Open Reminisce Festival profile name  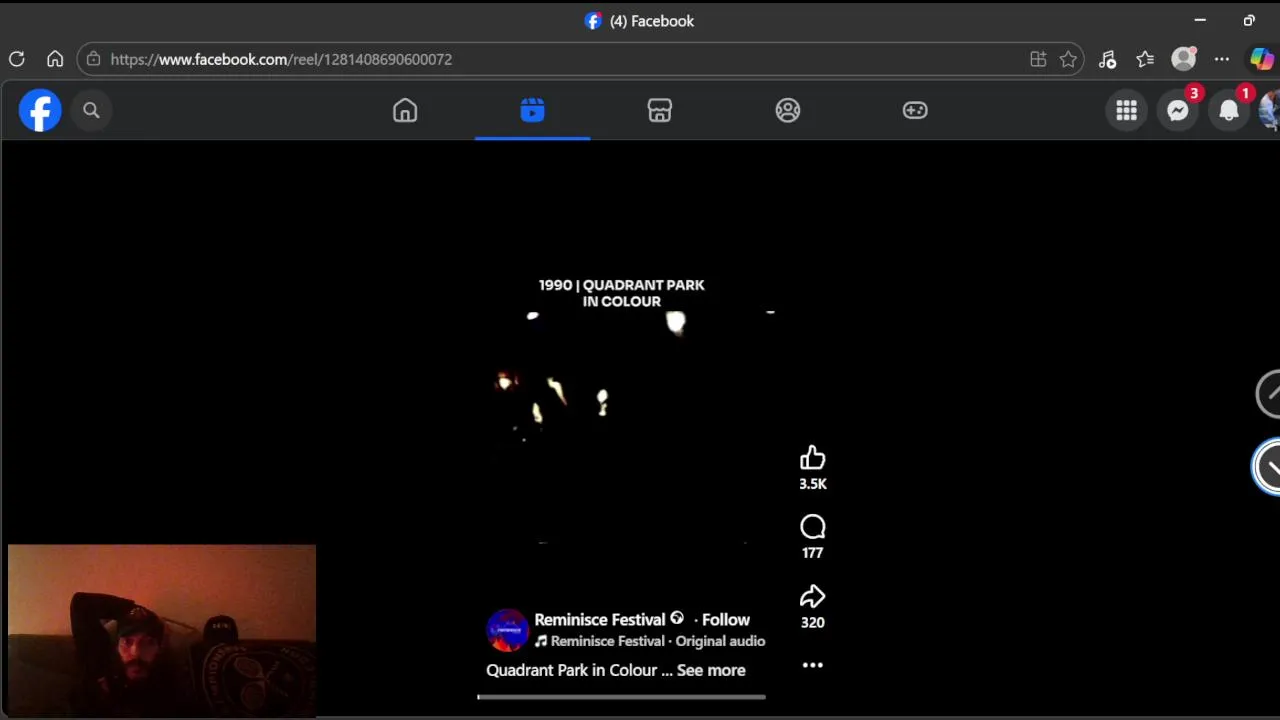tap(600, 619)
